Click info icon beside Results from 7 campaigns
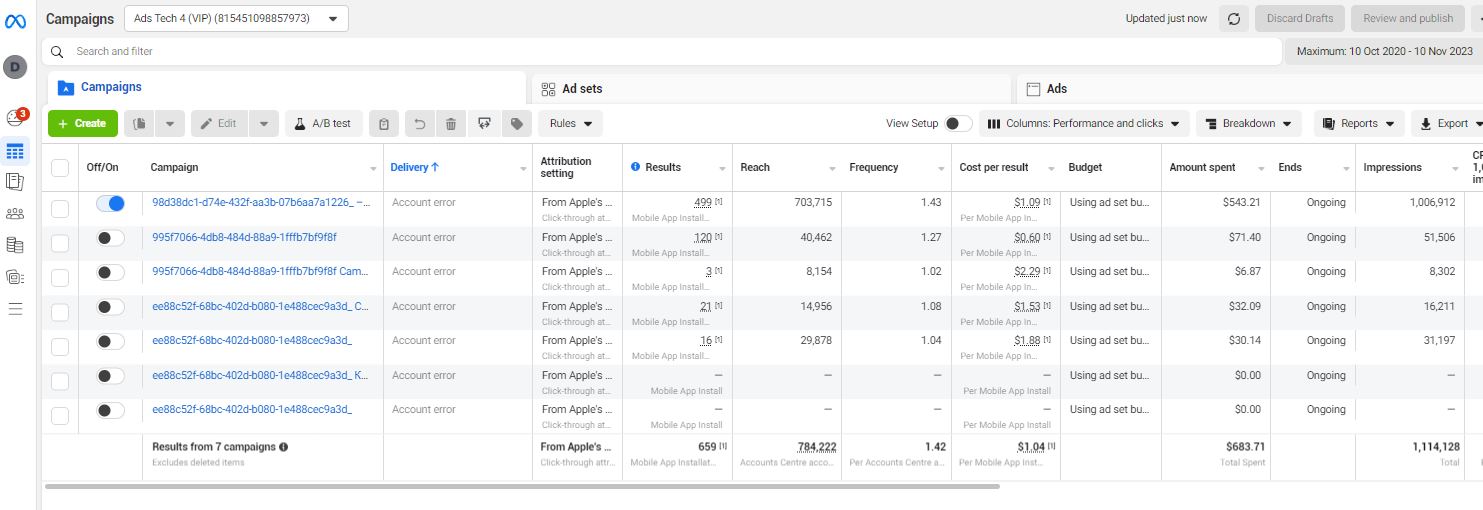This screenshot has height=510, width=1483. 284,447
